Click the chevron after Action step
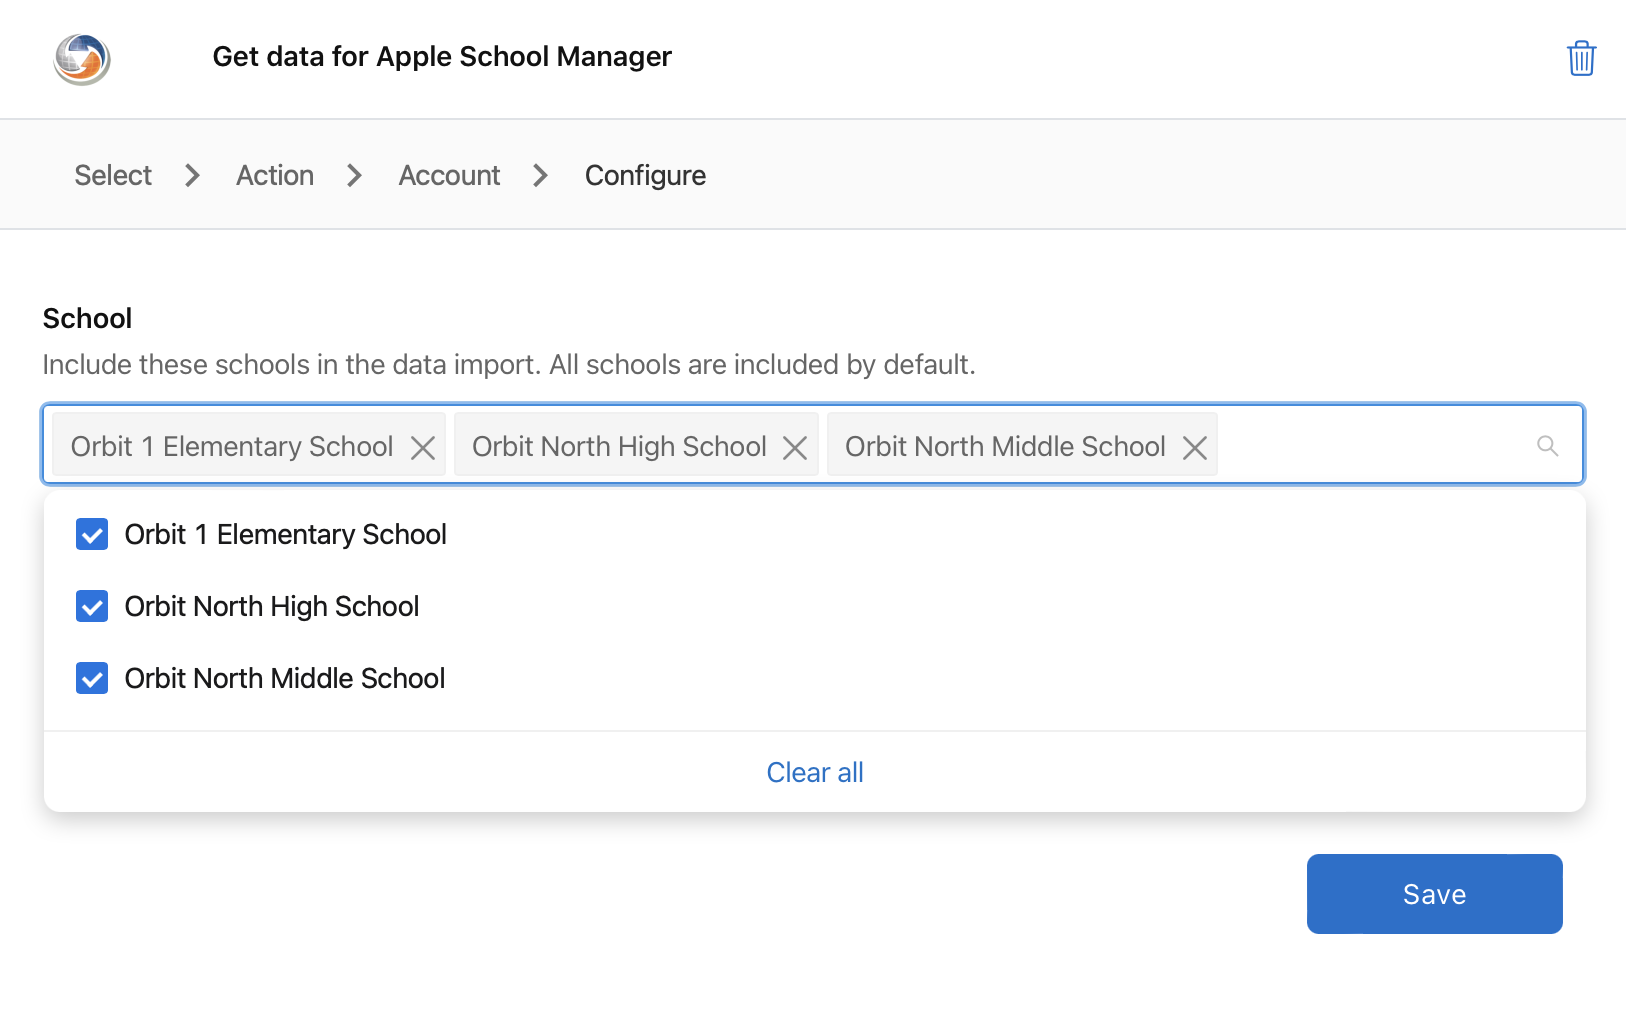 tap(354, 175)
